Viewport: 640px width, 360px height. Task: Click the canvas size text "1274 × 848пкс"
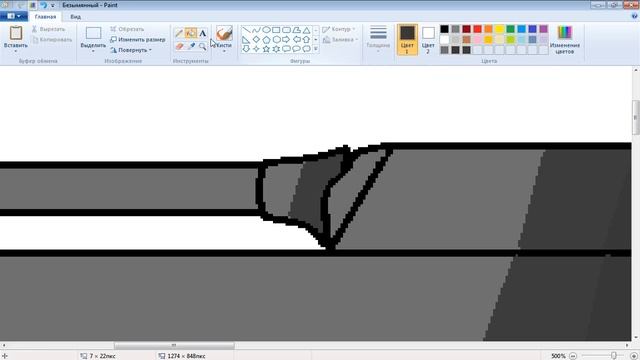pyautogui.click(x=186, y=356)
